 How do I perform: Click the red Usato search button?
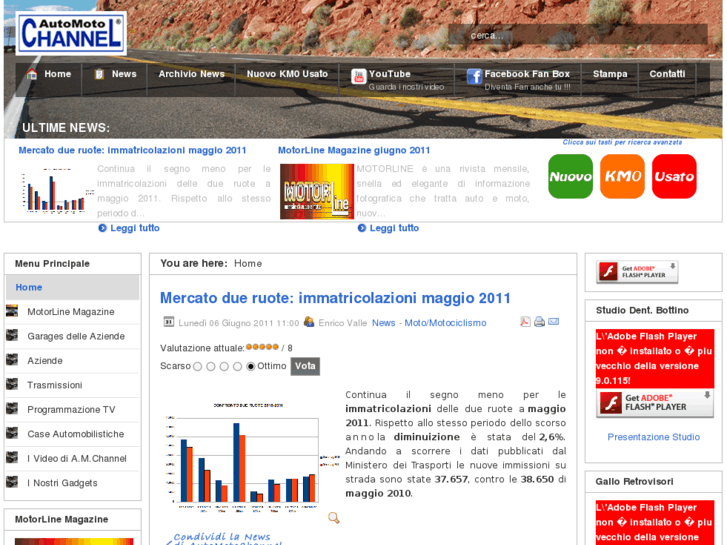[x=674, y=176]
